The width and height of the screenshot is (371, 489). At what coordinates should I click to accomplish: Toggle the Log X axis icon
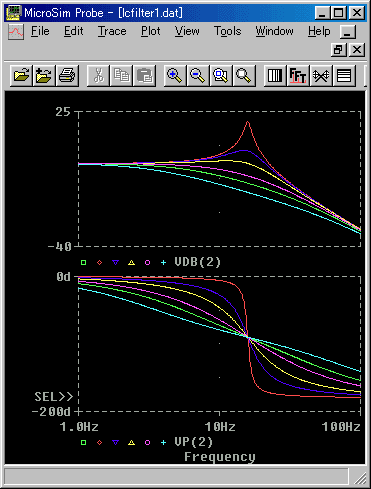[x=275, y=76]
